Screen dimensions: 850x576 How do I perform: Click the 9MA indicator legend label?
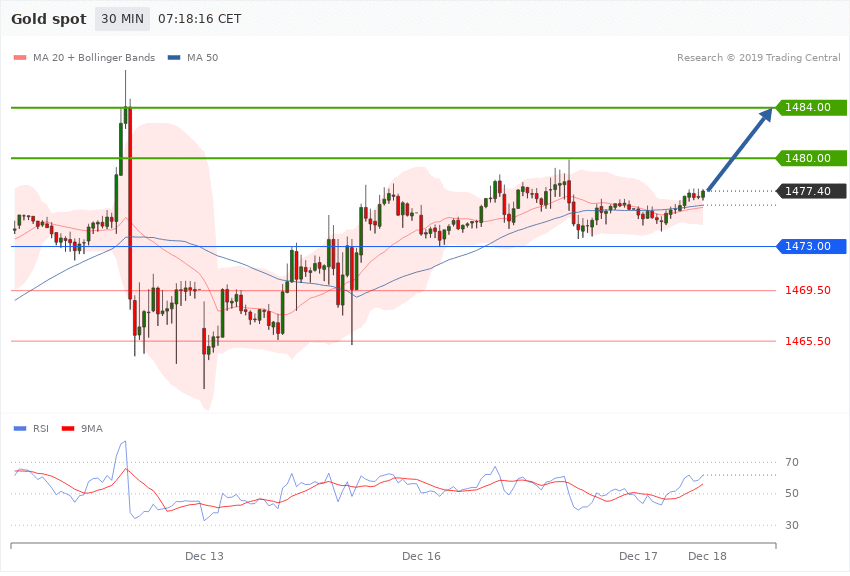click(92, 429)
